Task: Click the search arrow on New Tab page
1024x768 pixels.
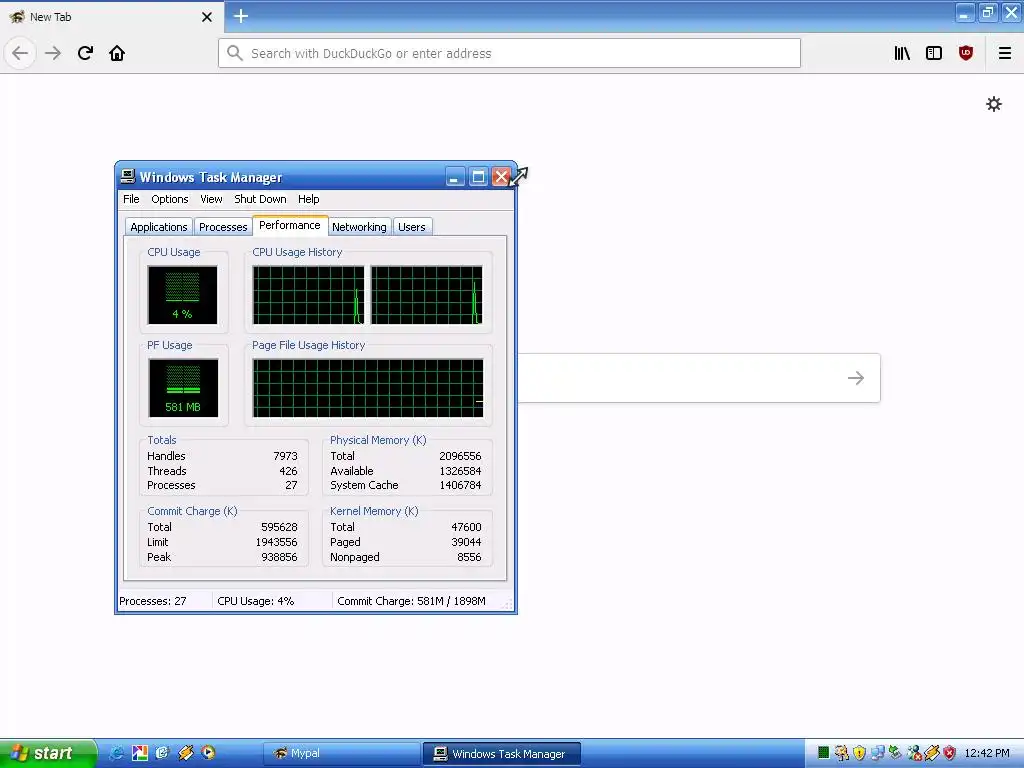Action: (x=856, y=377)
